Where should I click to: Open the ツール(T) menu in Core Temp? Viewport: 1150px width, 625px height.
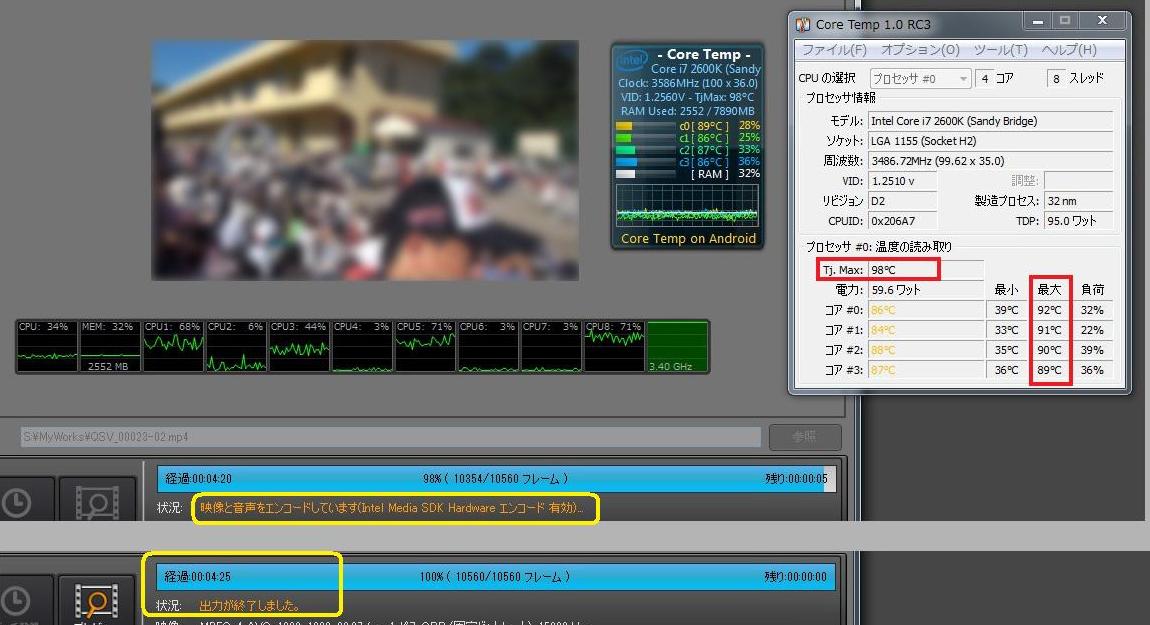pyautogui.click(x=1000, y=49)
